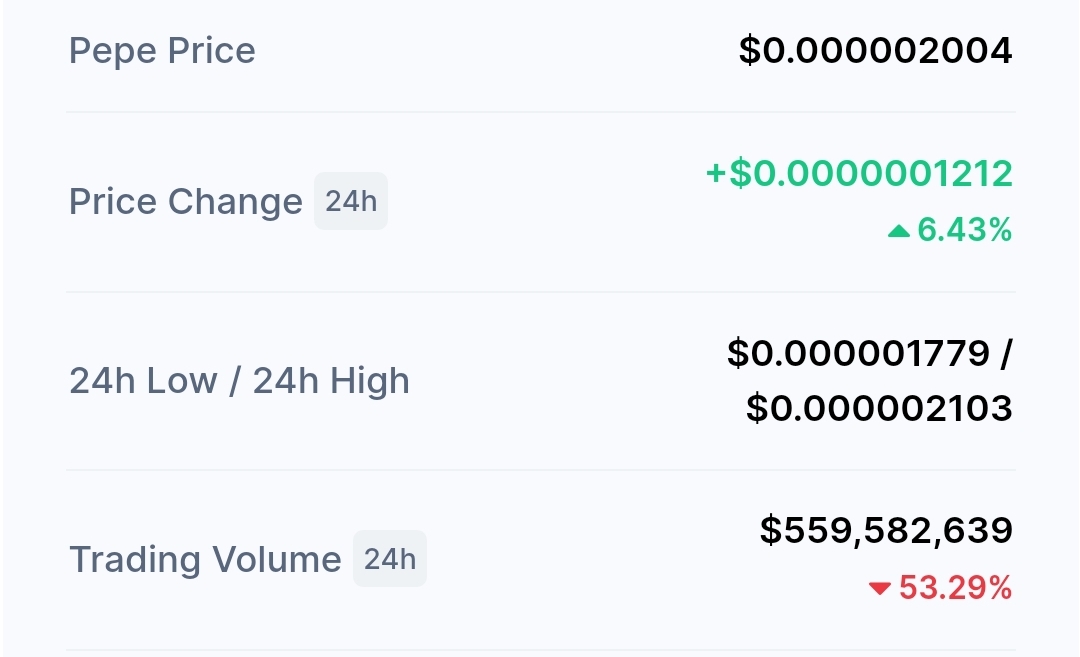
Task: Click the "24h Low" portion of the label
Action: (143, 380)
